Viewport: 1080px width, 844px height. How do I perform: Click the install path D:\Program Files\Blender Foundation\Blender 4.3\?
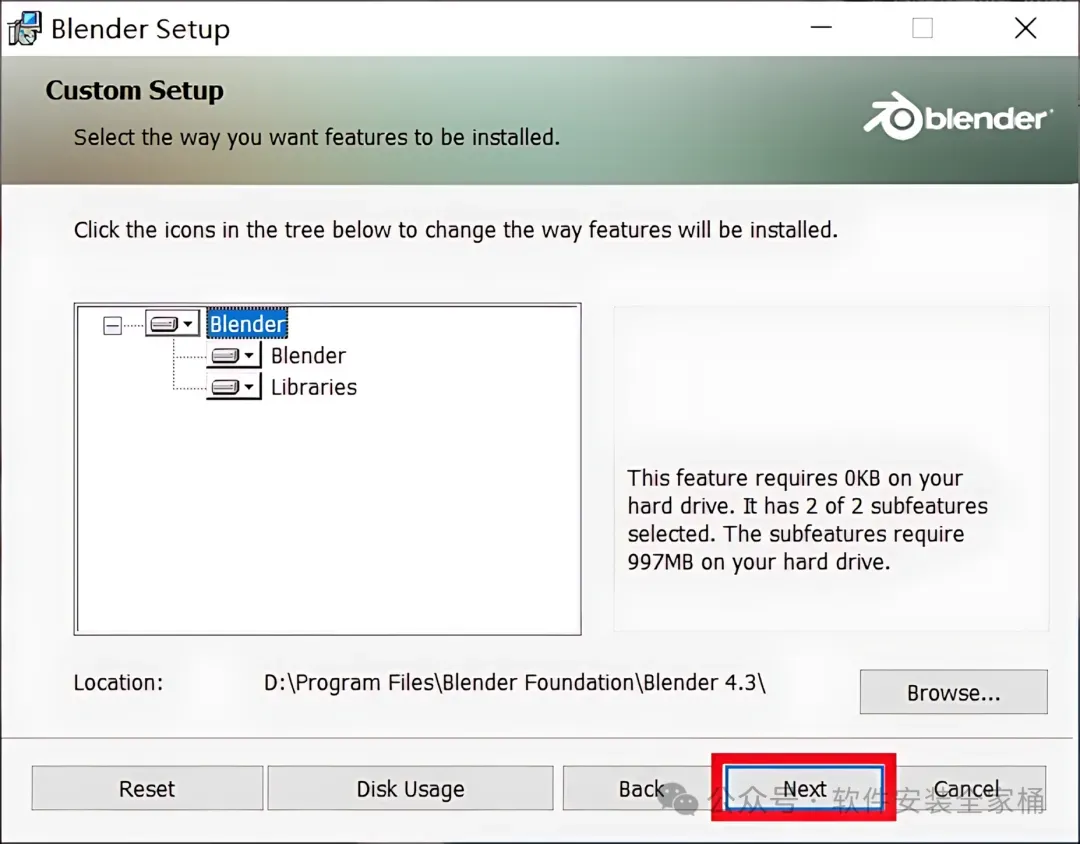point(515,683)
